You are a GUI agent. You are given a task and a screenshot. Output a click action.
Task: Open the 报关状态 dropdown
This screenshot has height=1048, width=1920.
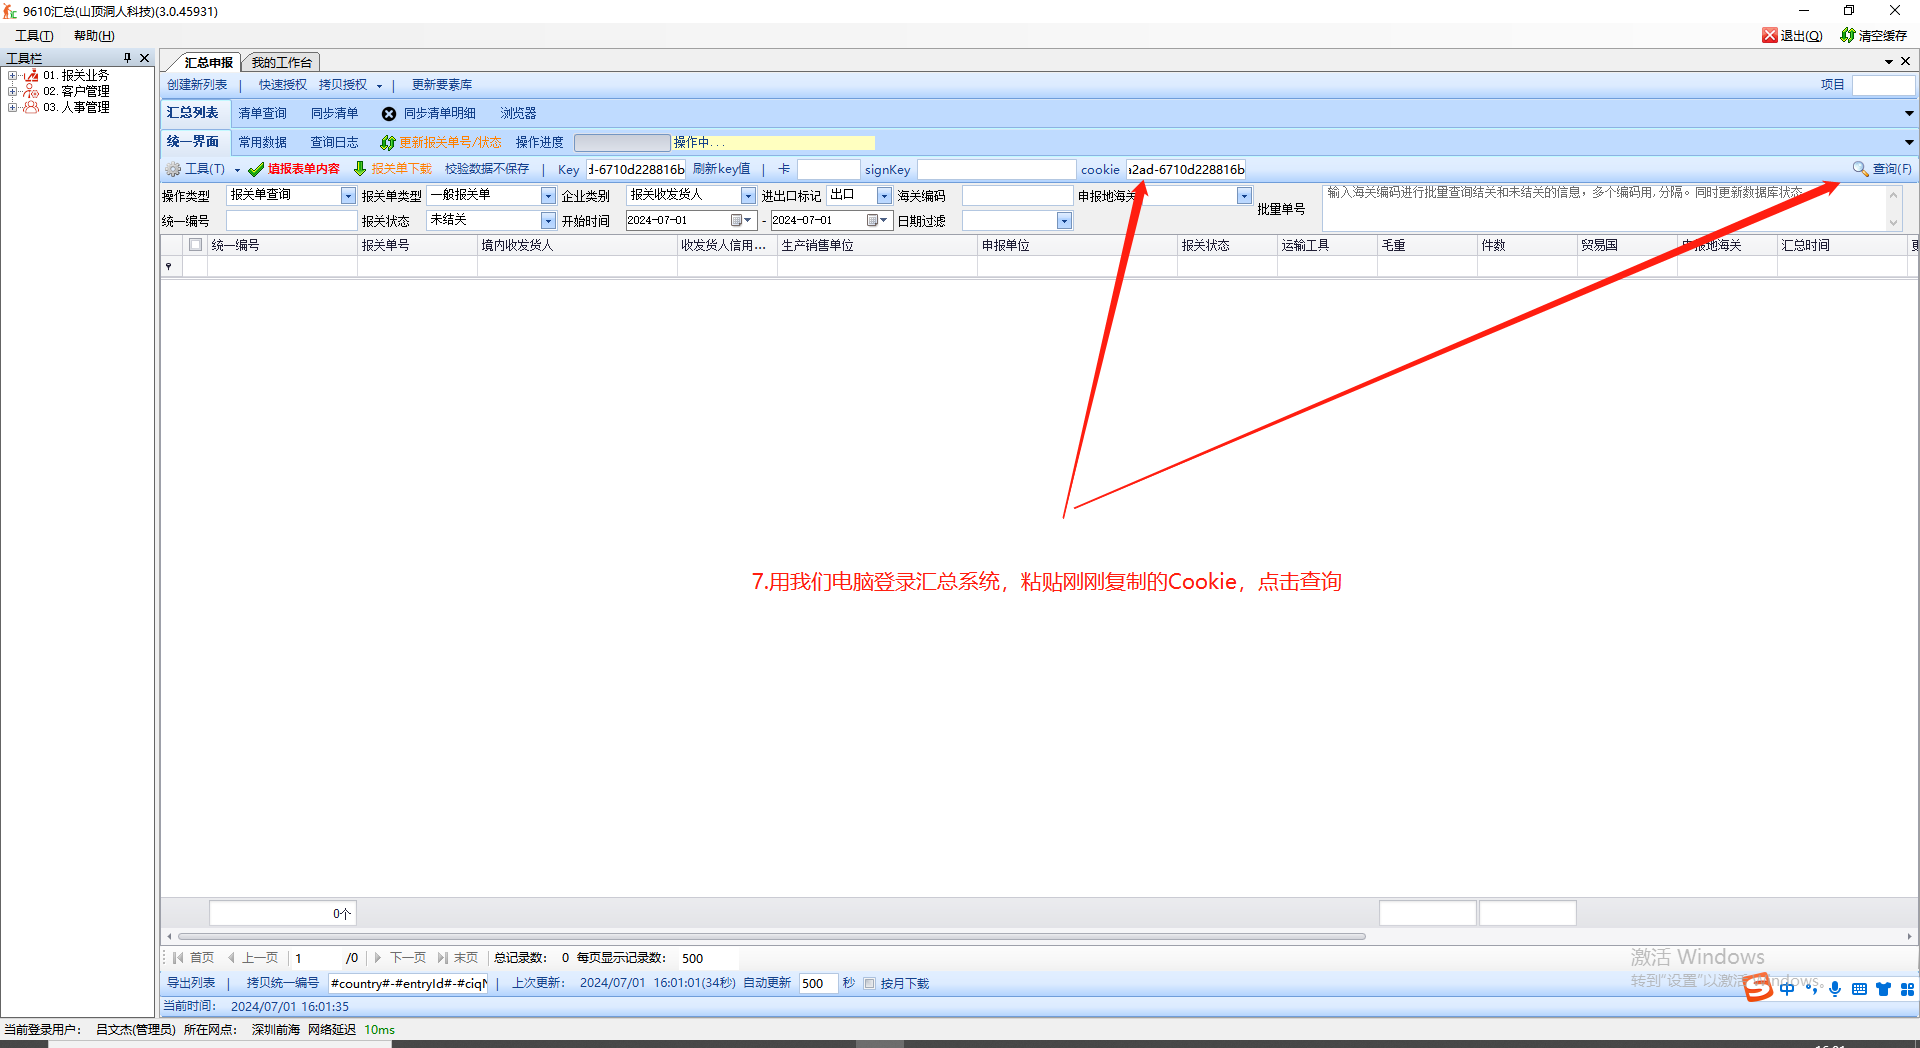pyautogui.click(x=548, y=221)
